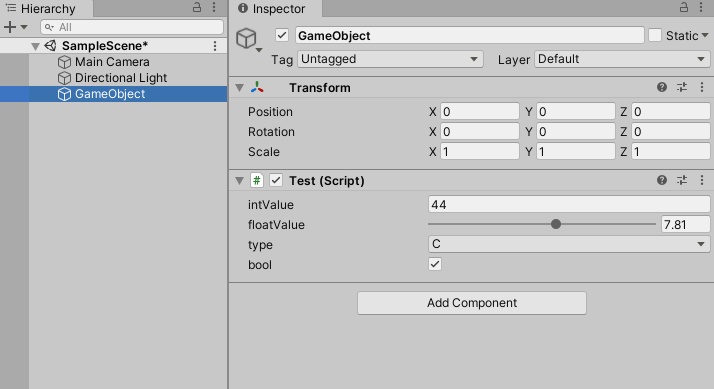Click the plus create-object icon in Hierarchy
The width and height of the screenshot is (714, 389).
pyautogui.click(x=10, y=27)
